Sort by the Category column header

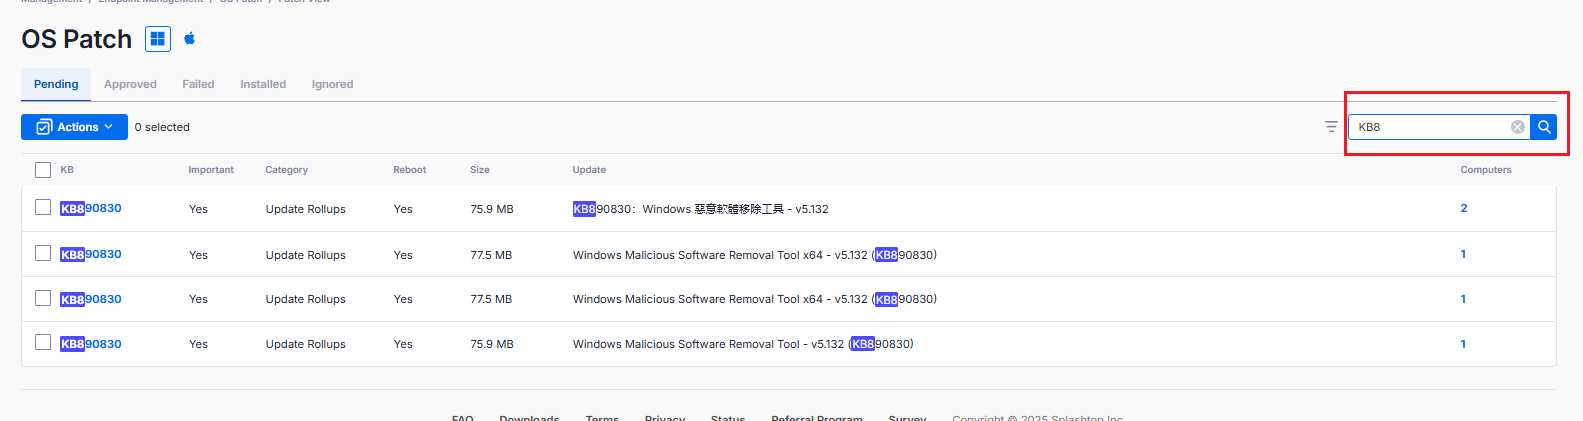(287, 170)
